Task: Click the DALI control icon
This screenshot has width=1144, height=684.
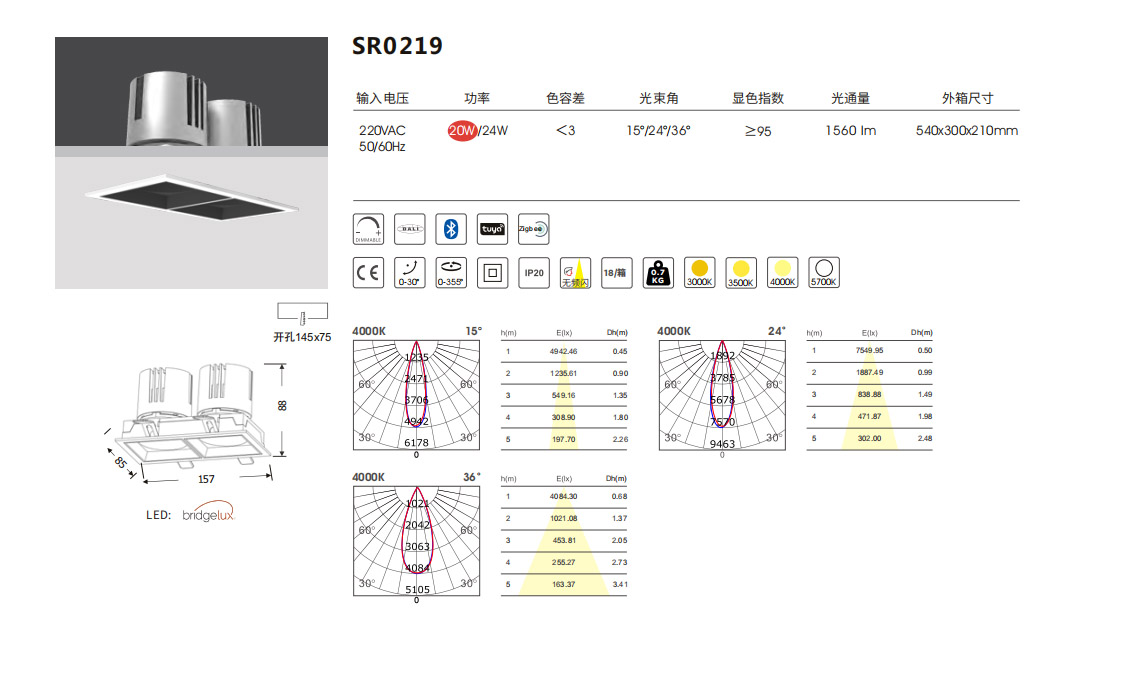Action: pos(410,229)
